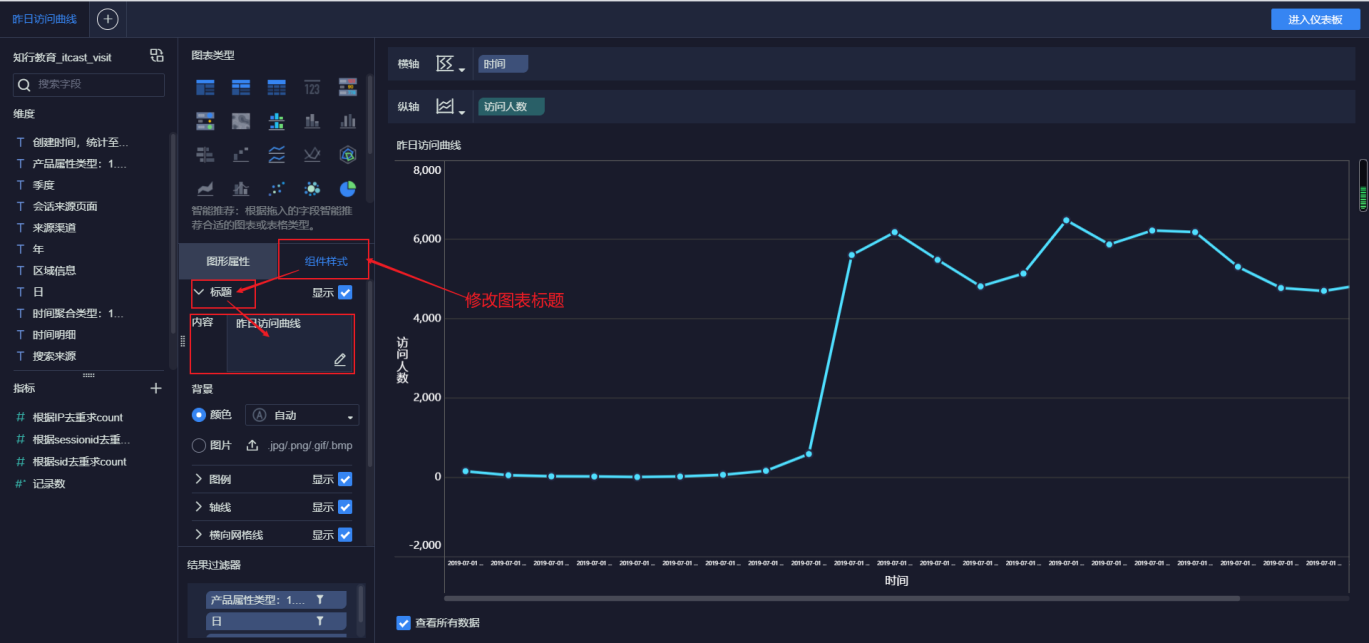Click the 访问人数 field pill on 纵轴
1369x643 pixels.
(x=511, y=106)
